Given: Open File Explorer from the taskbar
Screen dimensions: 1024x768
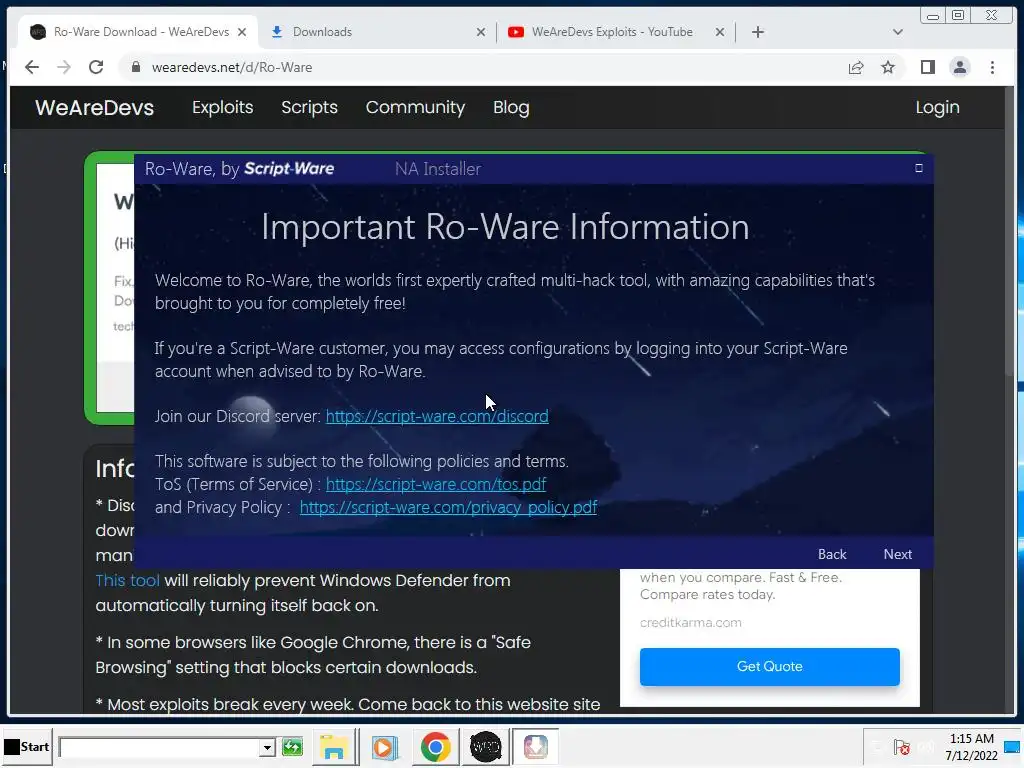Looking at the screenshot, I should [334, 746].
